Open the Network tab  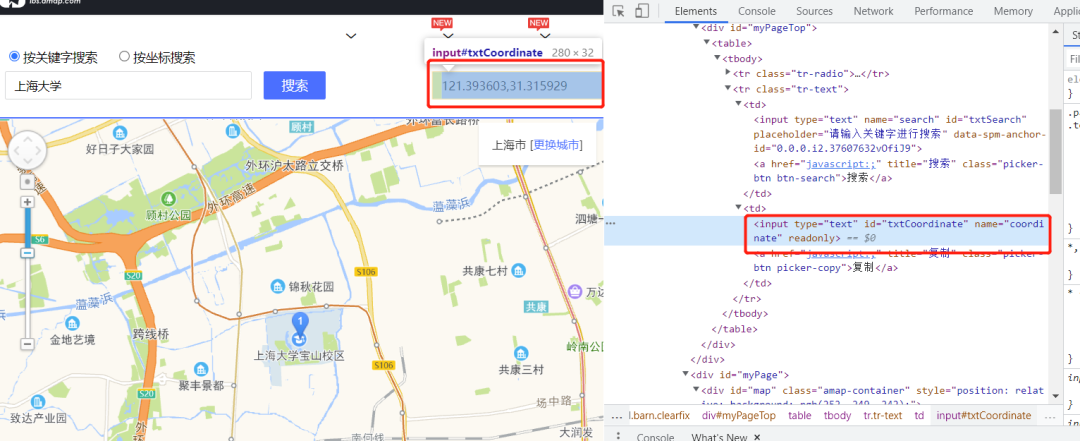pos(873,11)
